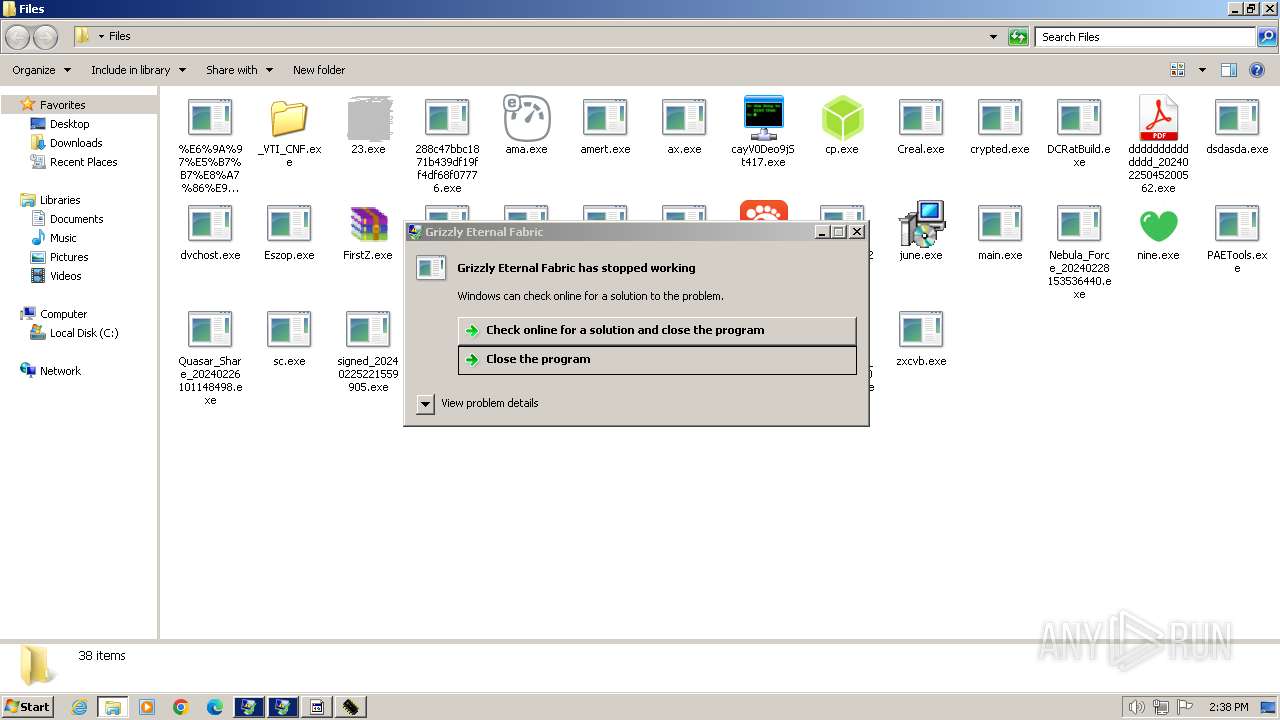Open the Pictures library

(x=69, y=257)
